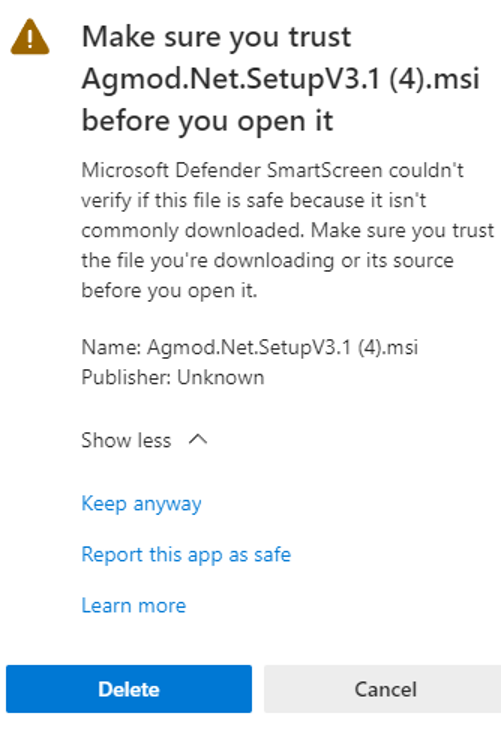Click the "Make sure you trust" heading line
The height and width of the screenshot is (734, 502).
(216, 37)
